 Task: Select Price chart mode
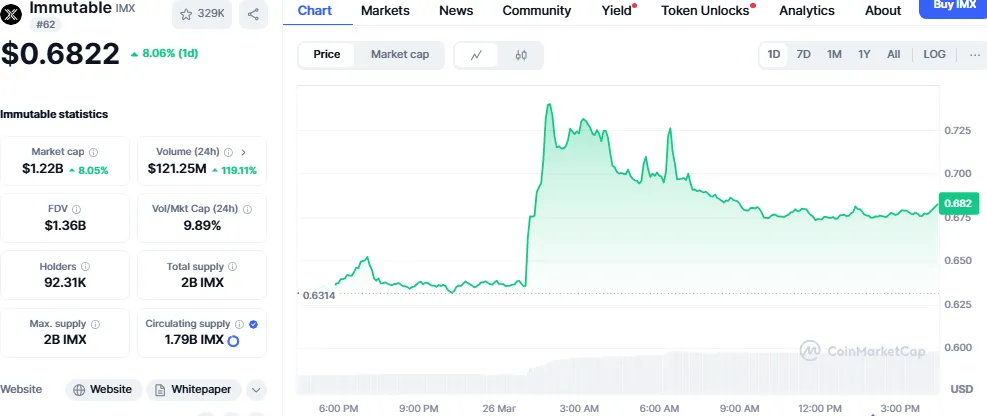coord(327,55)
